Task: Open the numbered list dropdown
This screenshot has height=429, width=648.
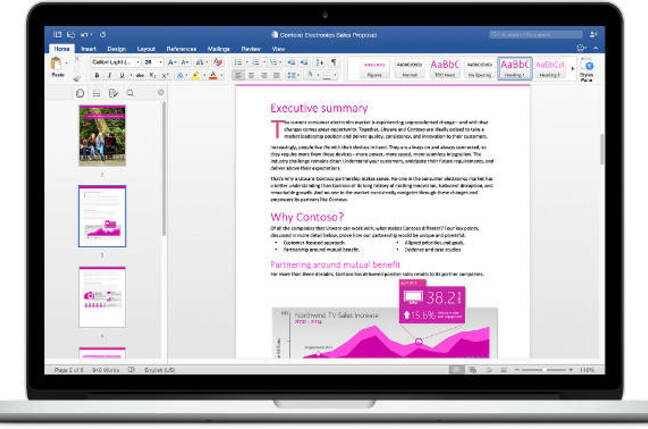Action: [x=265, y=63]
